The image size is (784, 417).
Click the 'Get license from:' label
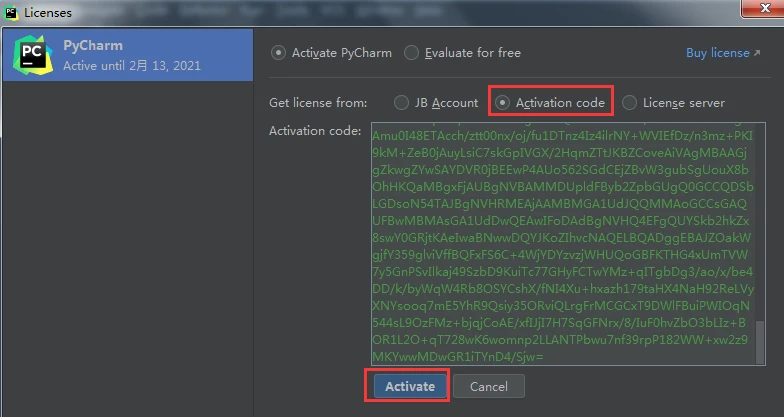click(318, 102)
